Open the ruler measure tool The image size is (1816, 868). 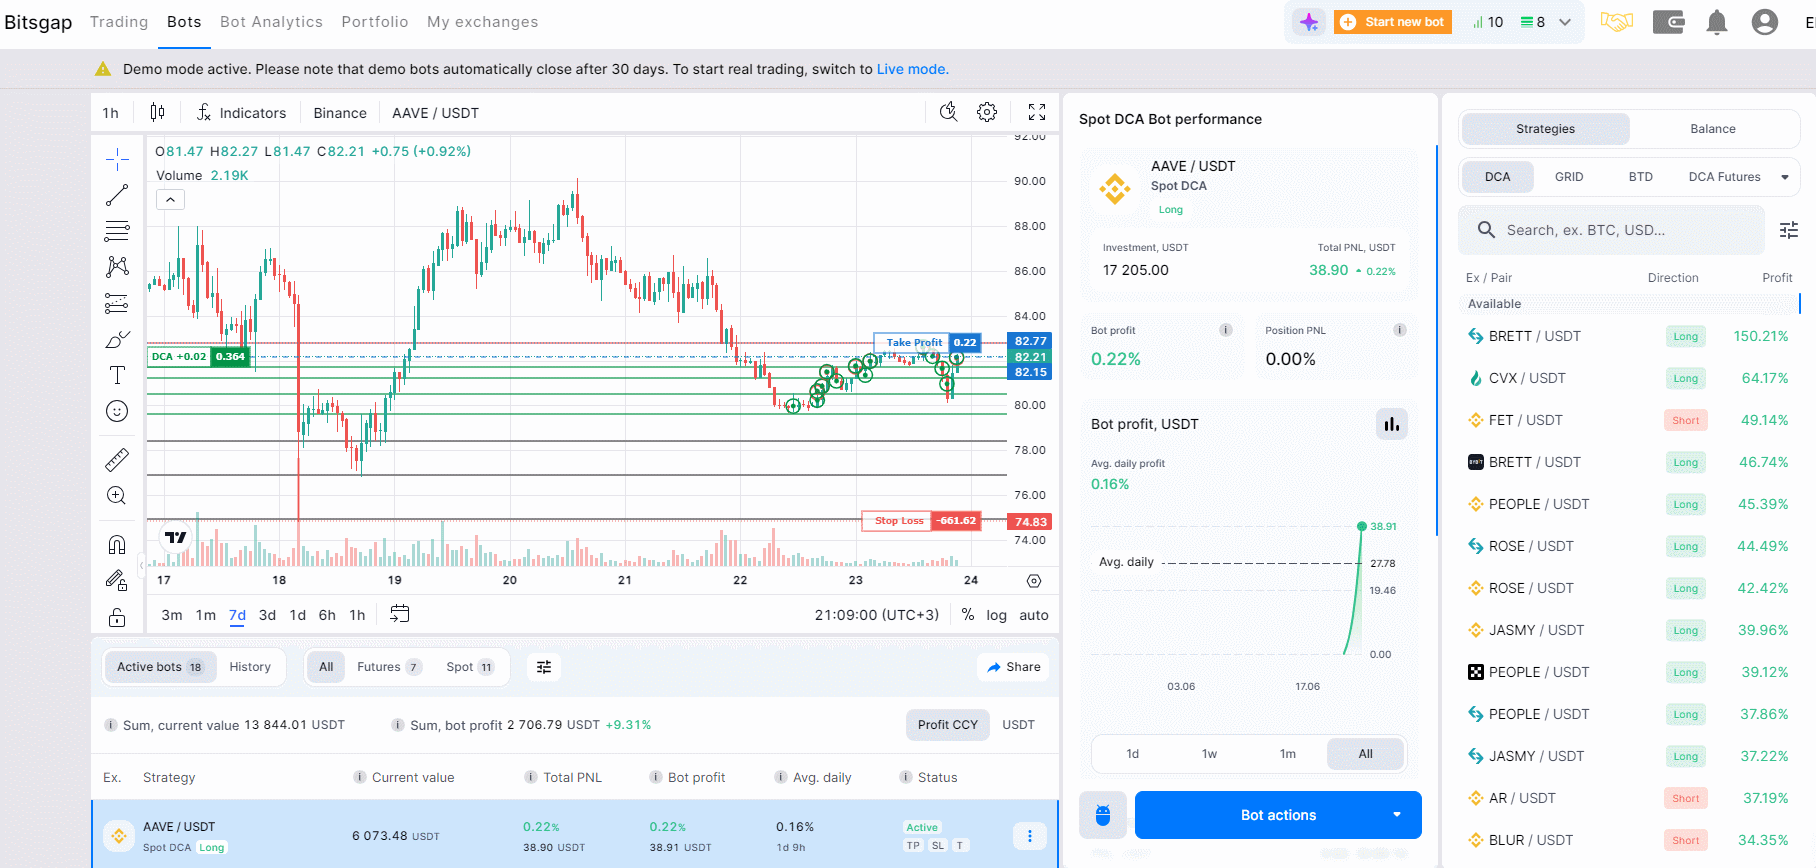coord(117,460)
